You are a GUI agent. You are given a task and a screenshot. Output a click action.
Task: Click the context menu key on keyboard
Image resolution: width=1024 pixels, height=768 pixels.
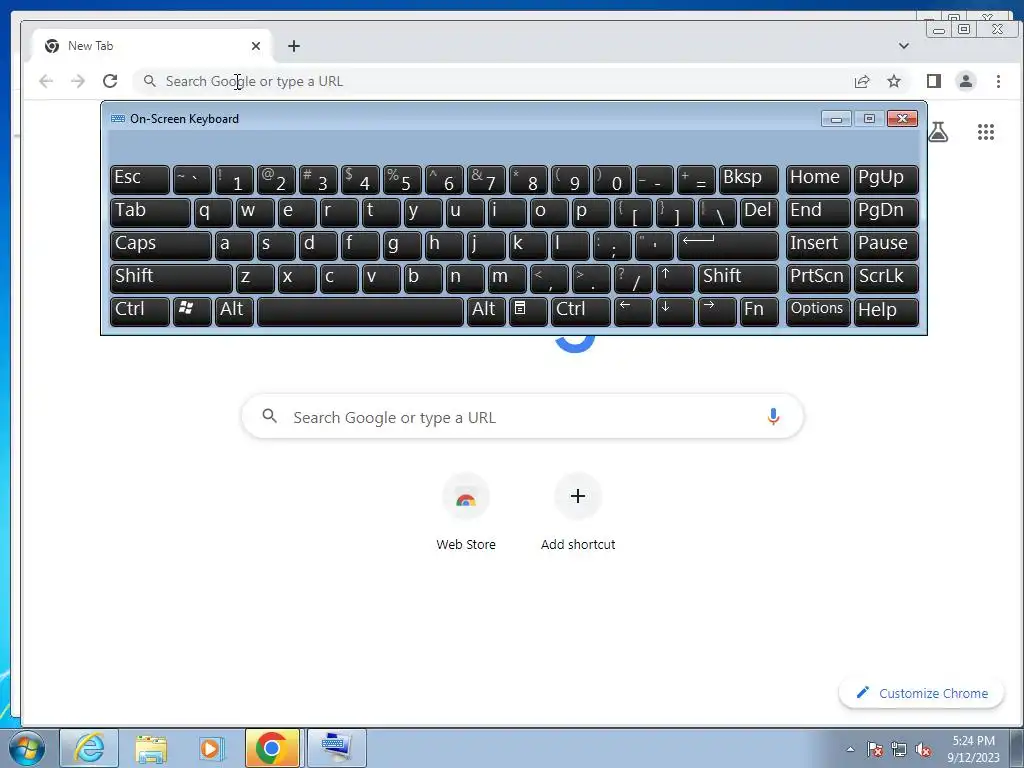click(528, 311)
